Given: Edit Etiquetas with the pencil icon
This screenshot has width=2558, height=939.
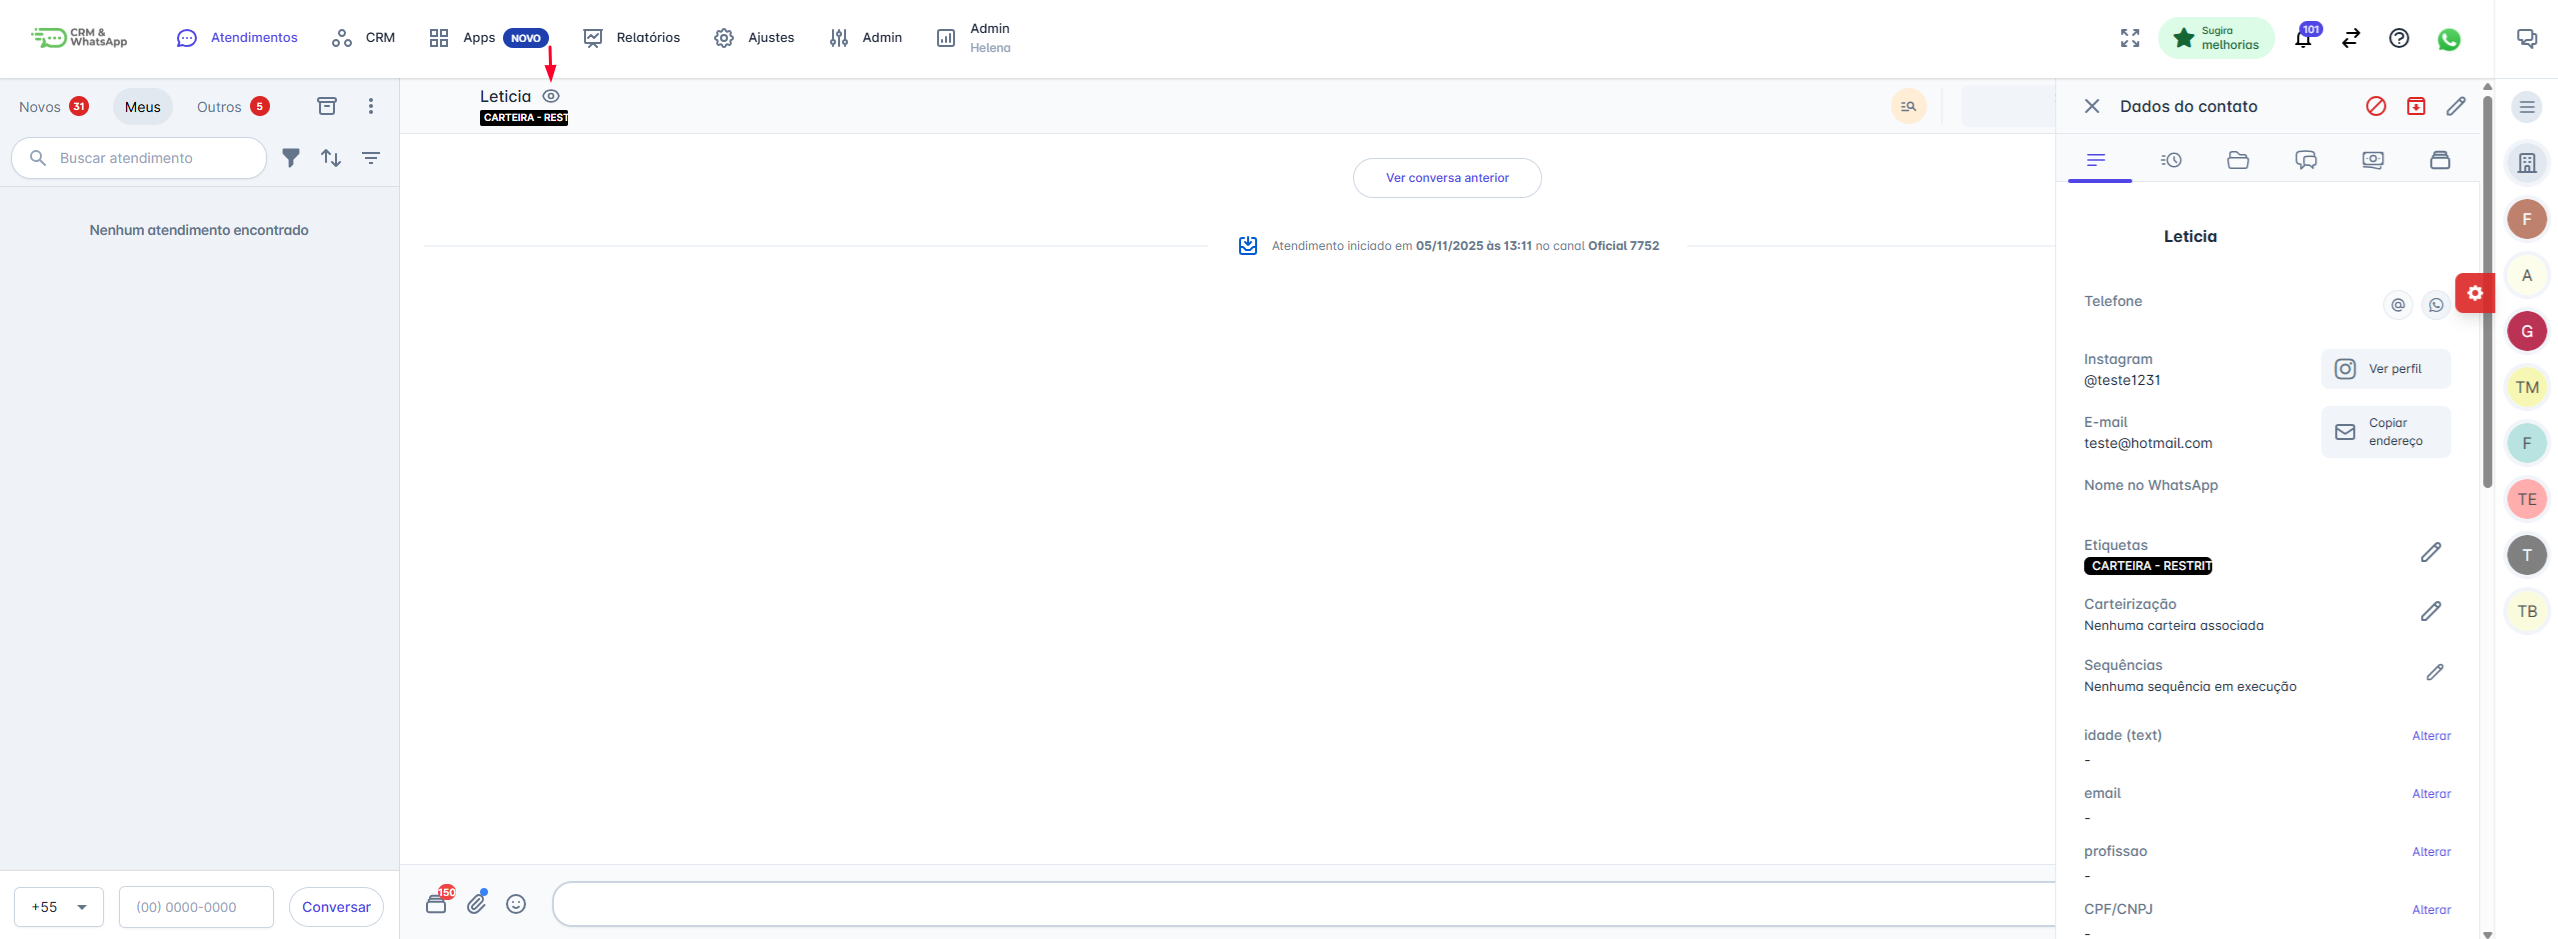Looking at the screenshot, I should [2431, 552].
